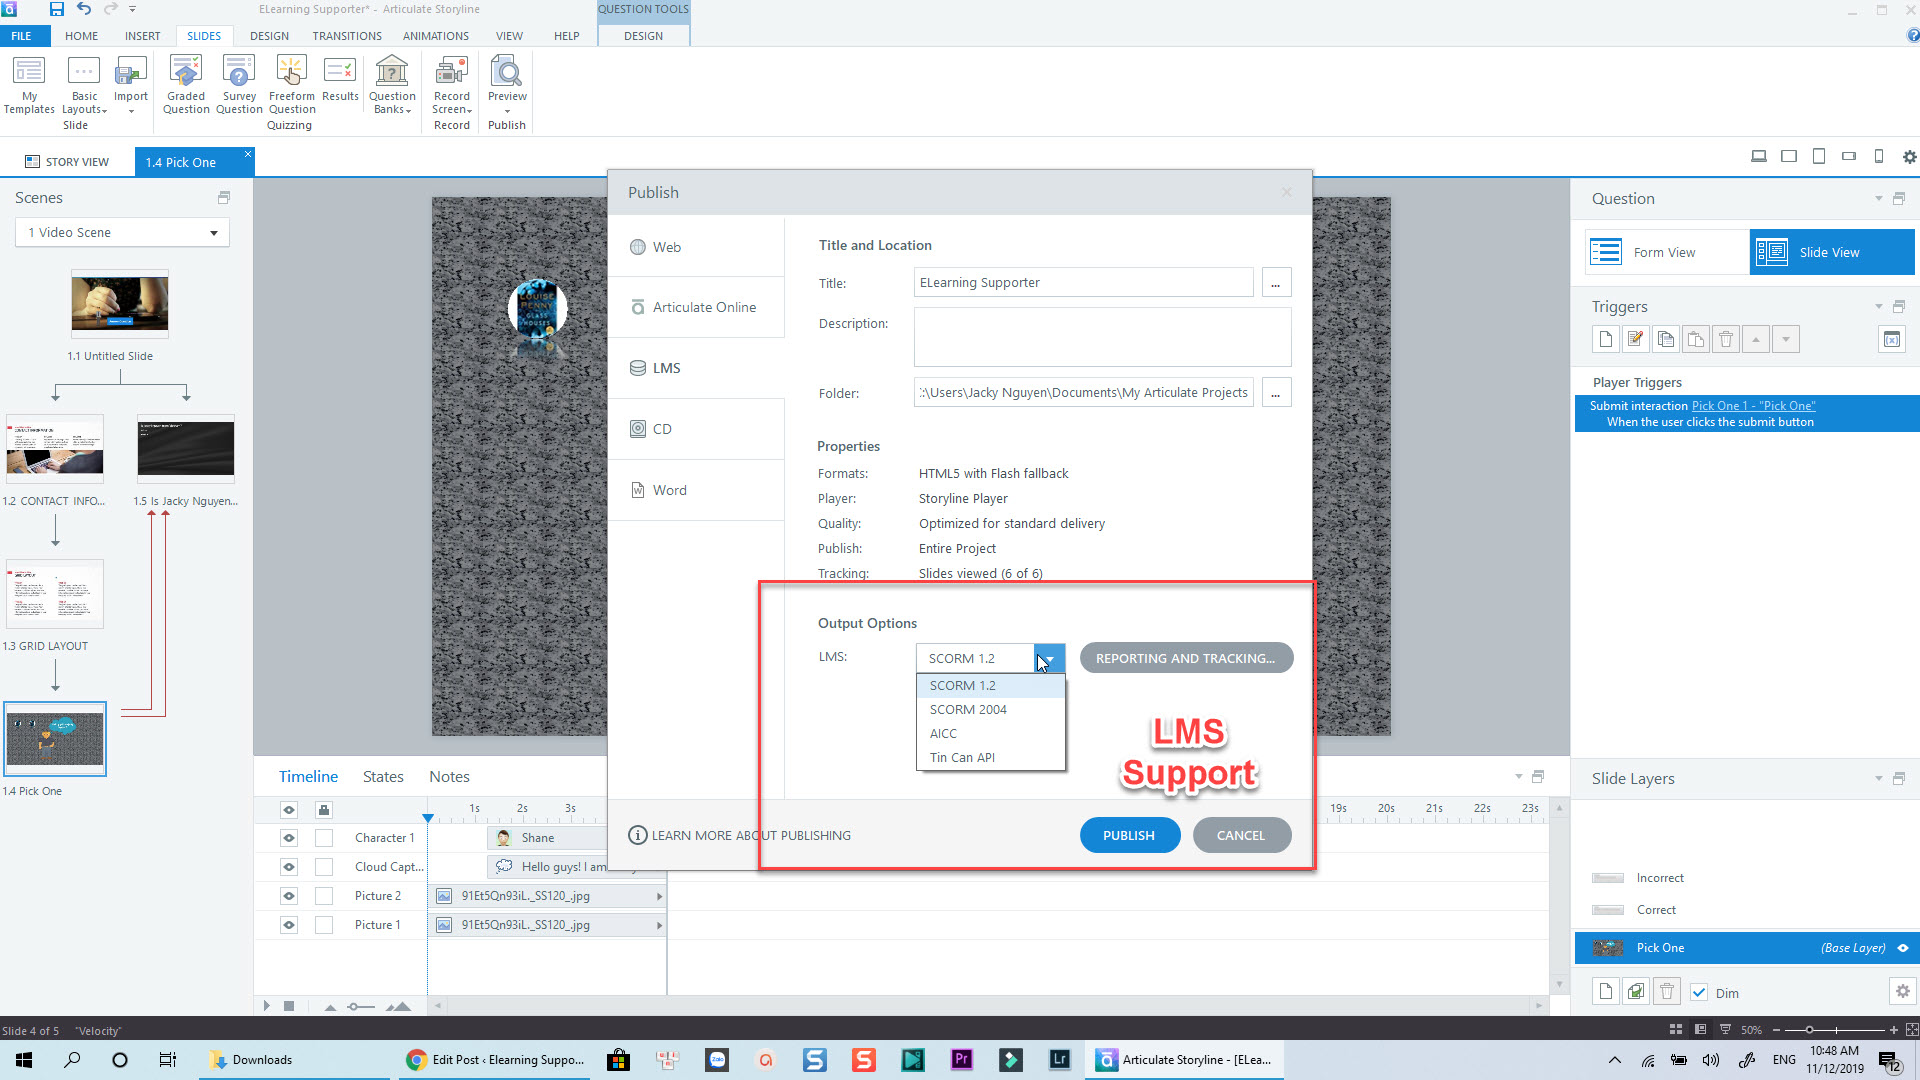
Task: Click the blue Publish button
Action: [x=1129, y=835]
